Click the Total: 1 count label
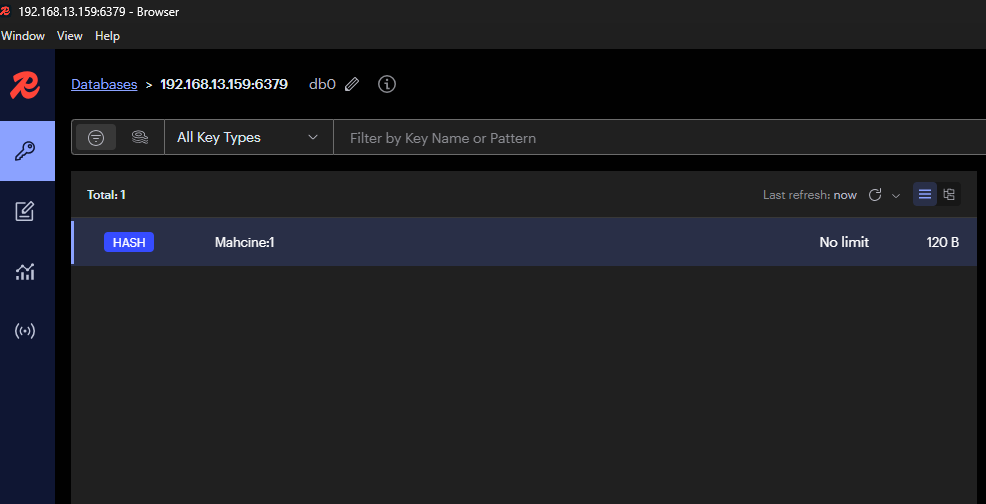Viewport: 986px width, 504px height. click(106, 195)
